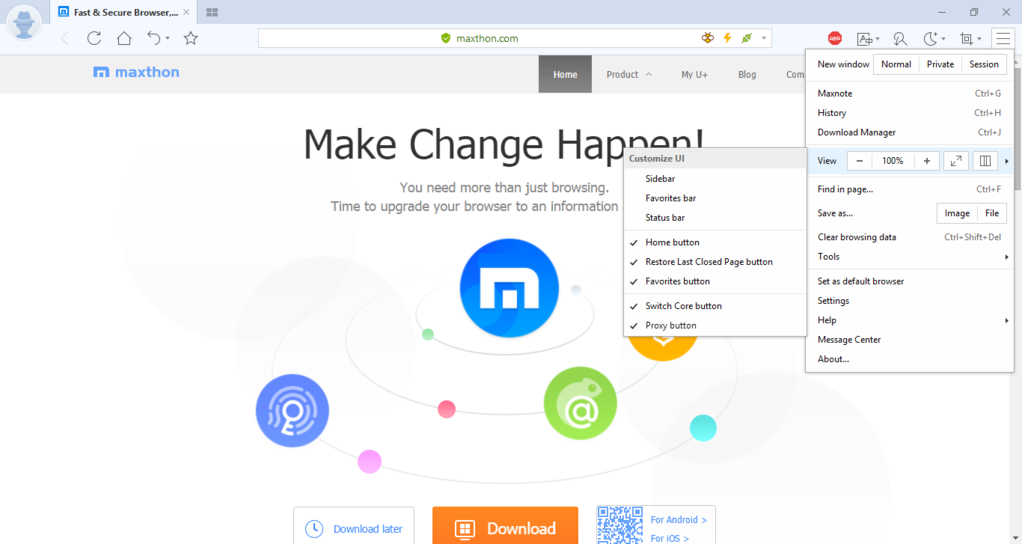
Task: Open the translate tool icon
Action: [x=864, y=39]
